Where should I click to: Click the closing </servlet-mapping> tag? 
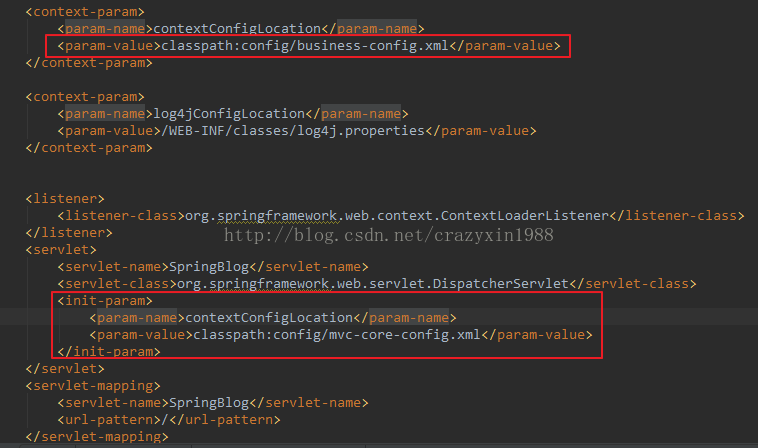tap(97, 436)
